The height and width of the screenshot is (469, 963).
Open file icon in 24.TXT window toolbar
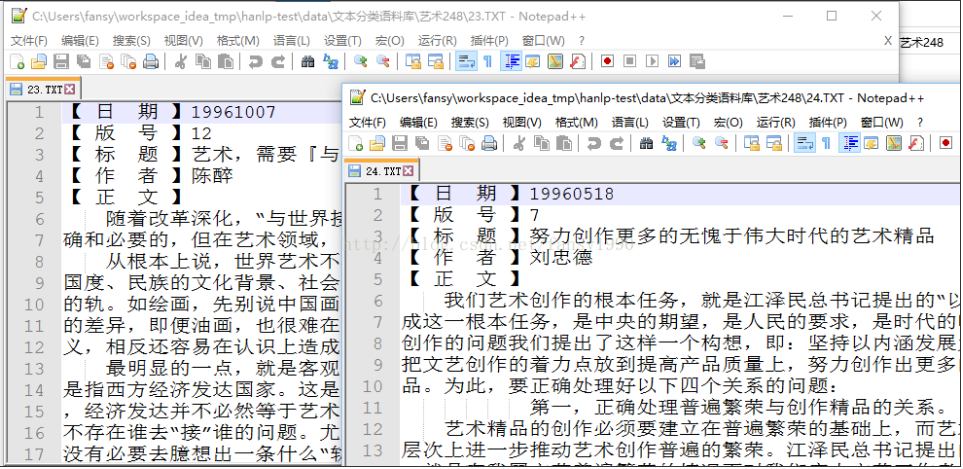click(377, 144)
